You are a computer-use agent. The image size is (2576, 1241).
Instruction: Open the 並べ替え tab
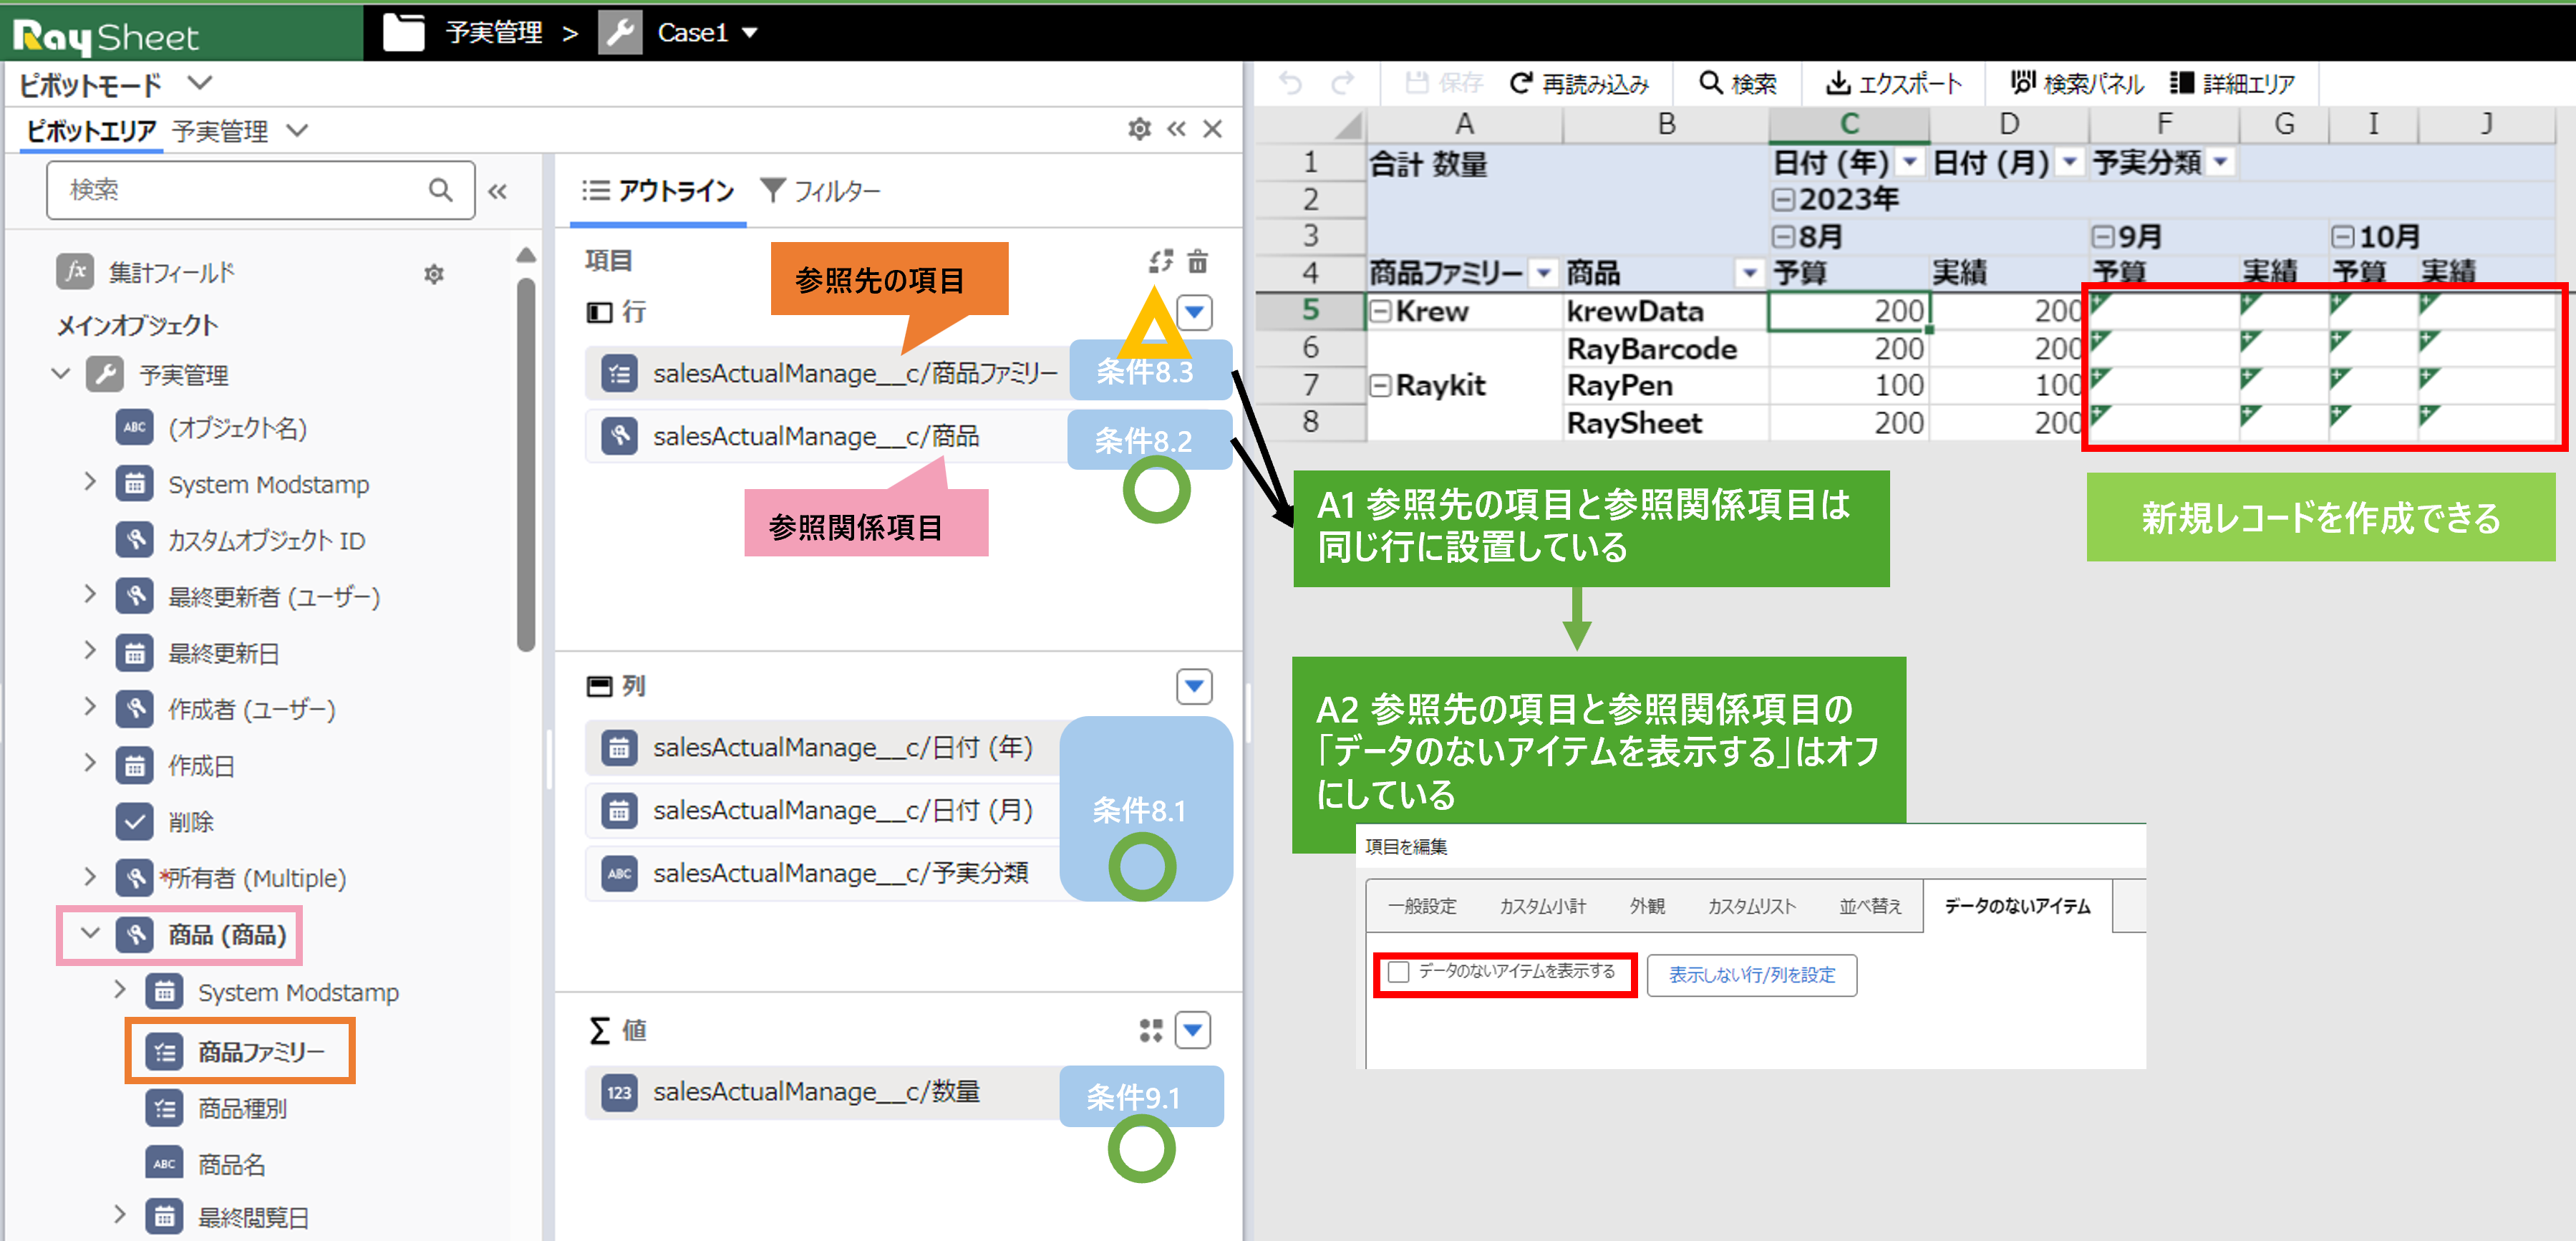1869,906
